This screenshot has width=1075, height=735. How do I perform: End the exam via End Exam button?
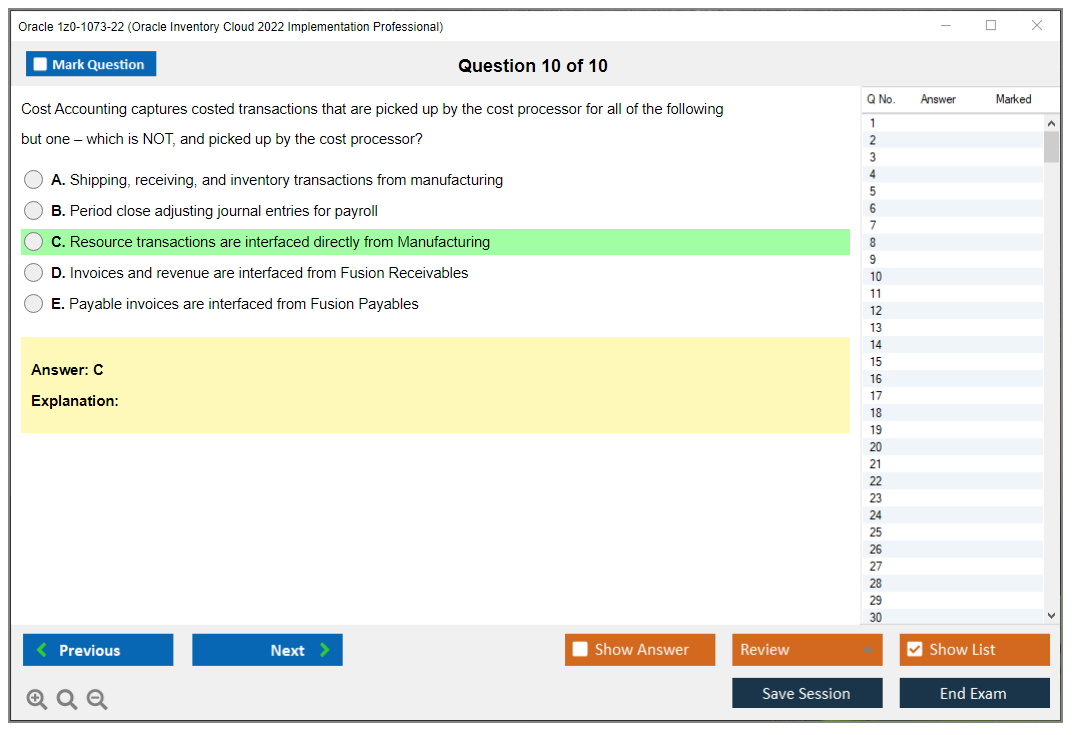click(974, 692)
